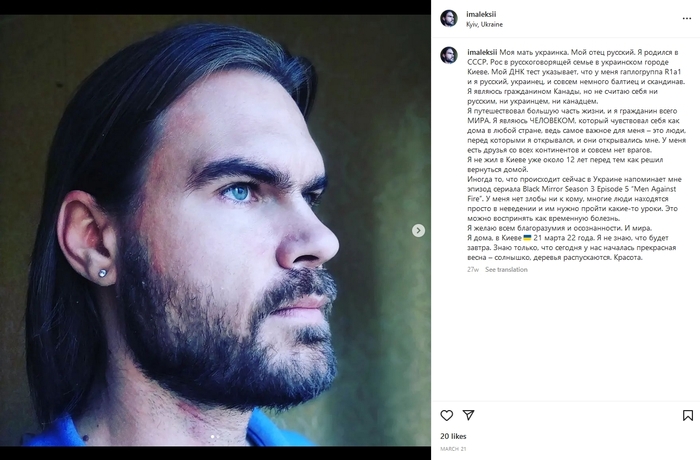Screen dimensions: 700x460
Task: Like the post with the heart icon
Action: click(447, 415)
